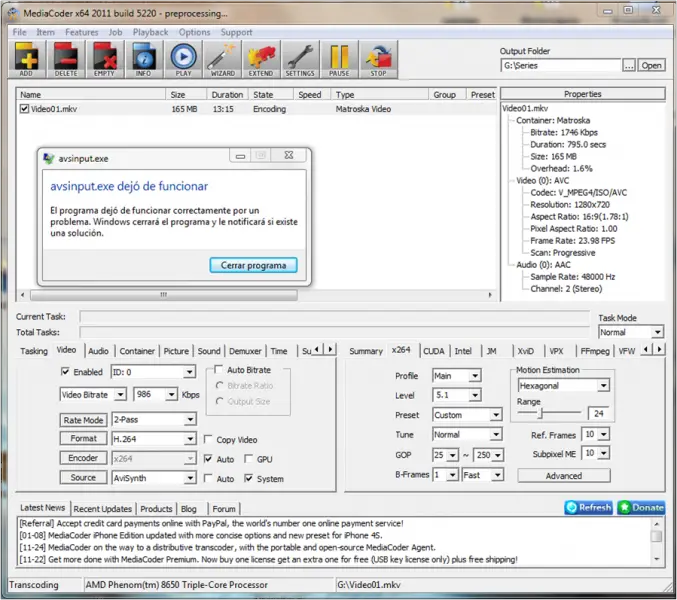Click the avsinput.exe dialog title icon
This screenshot has width=677, height=600.
pyautogui.click(x=49, y=158)
